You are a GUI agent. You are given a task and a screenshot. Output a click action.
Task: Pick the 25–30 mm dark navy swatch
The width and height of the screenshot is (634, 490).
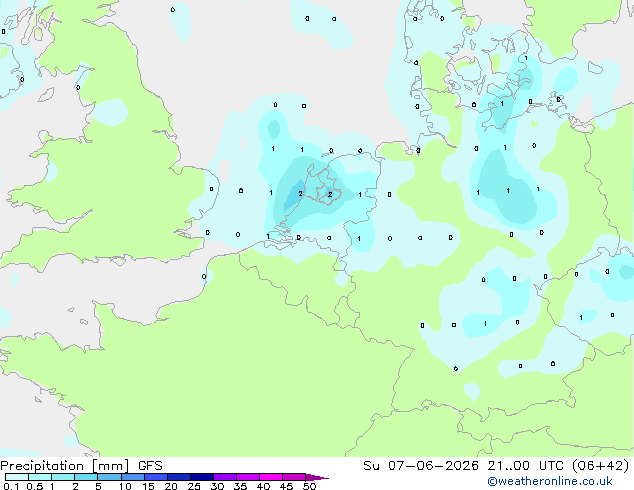[201, 477]
